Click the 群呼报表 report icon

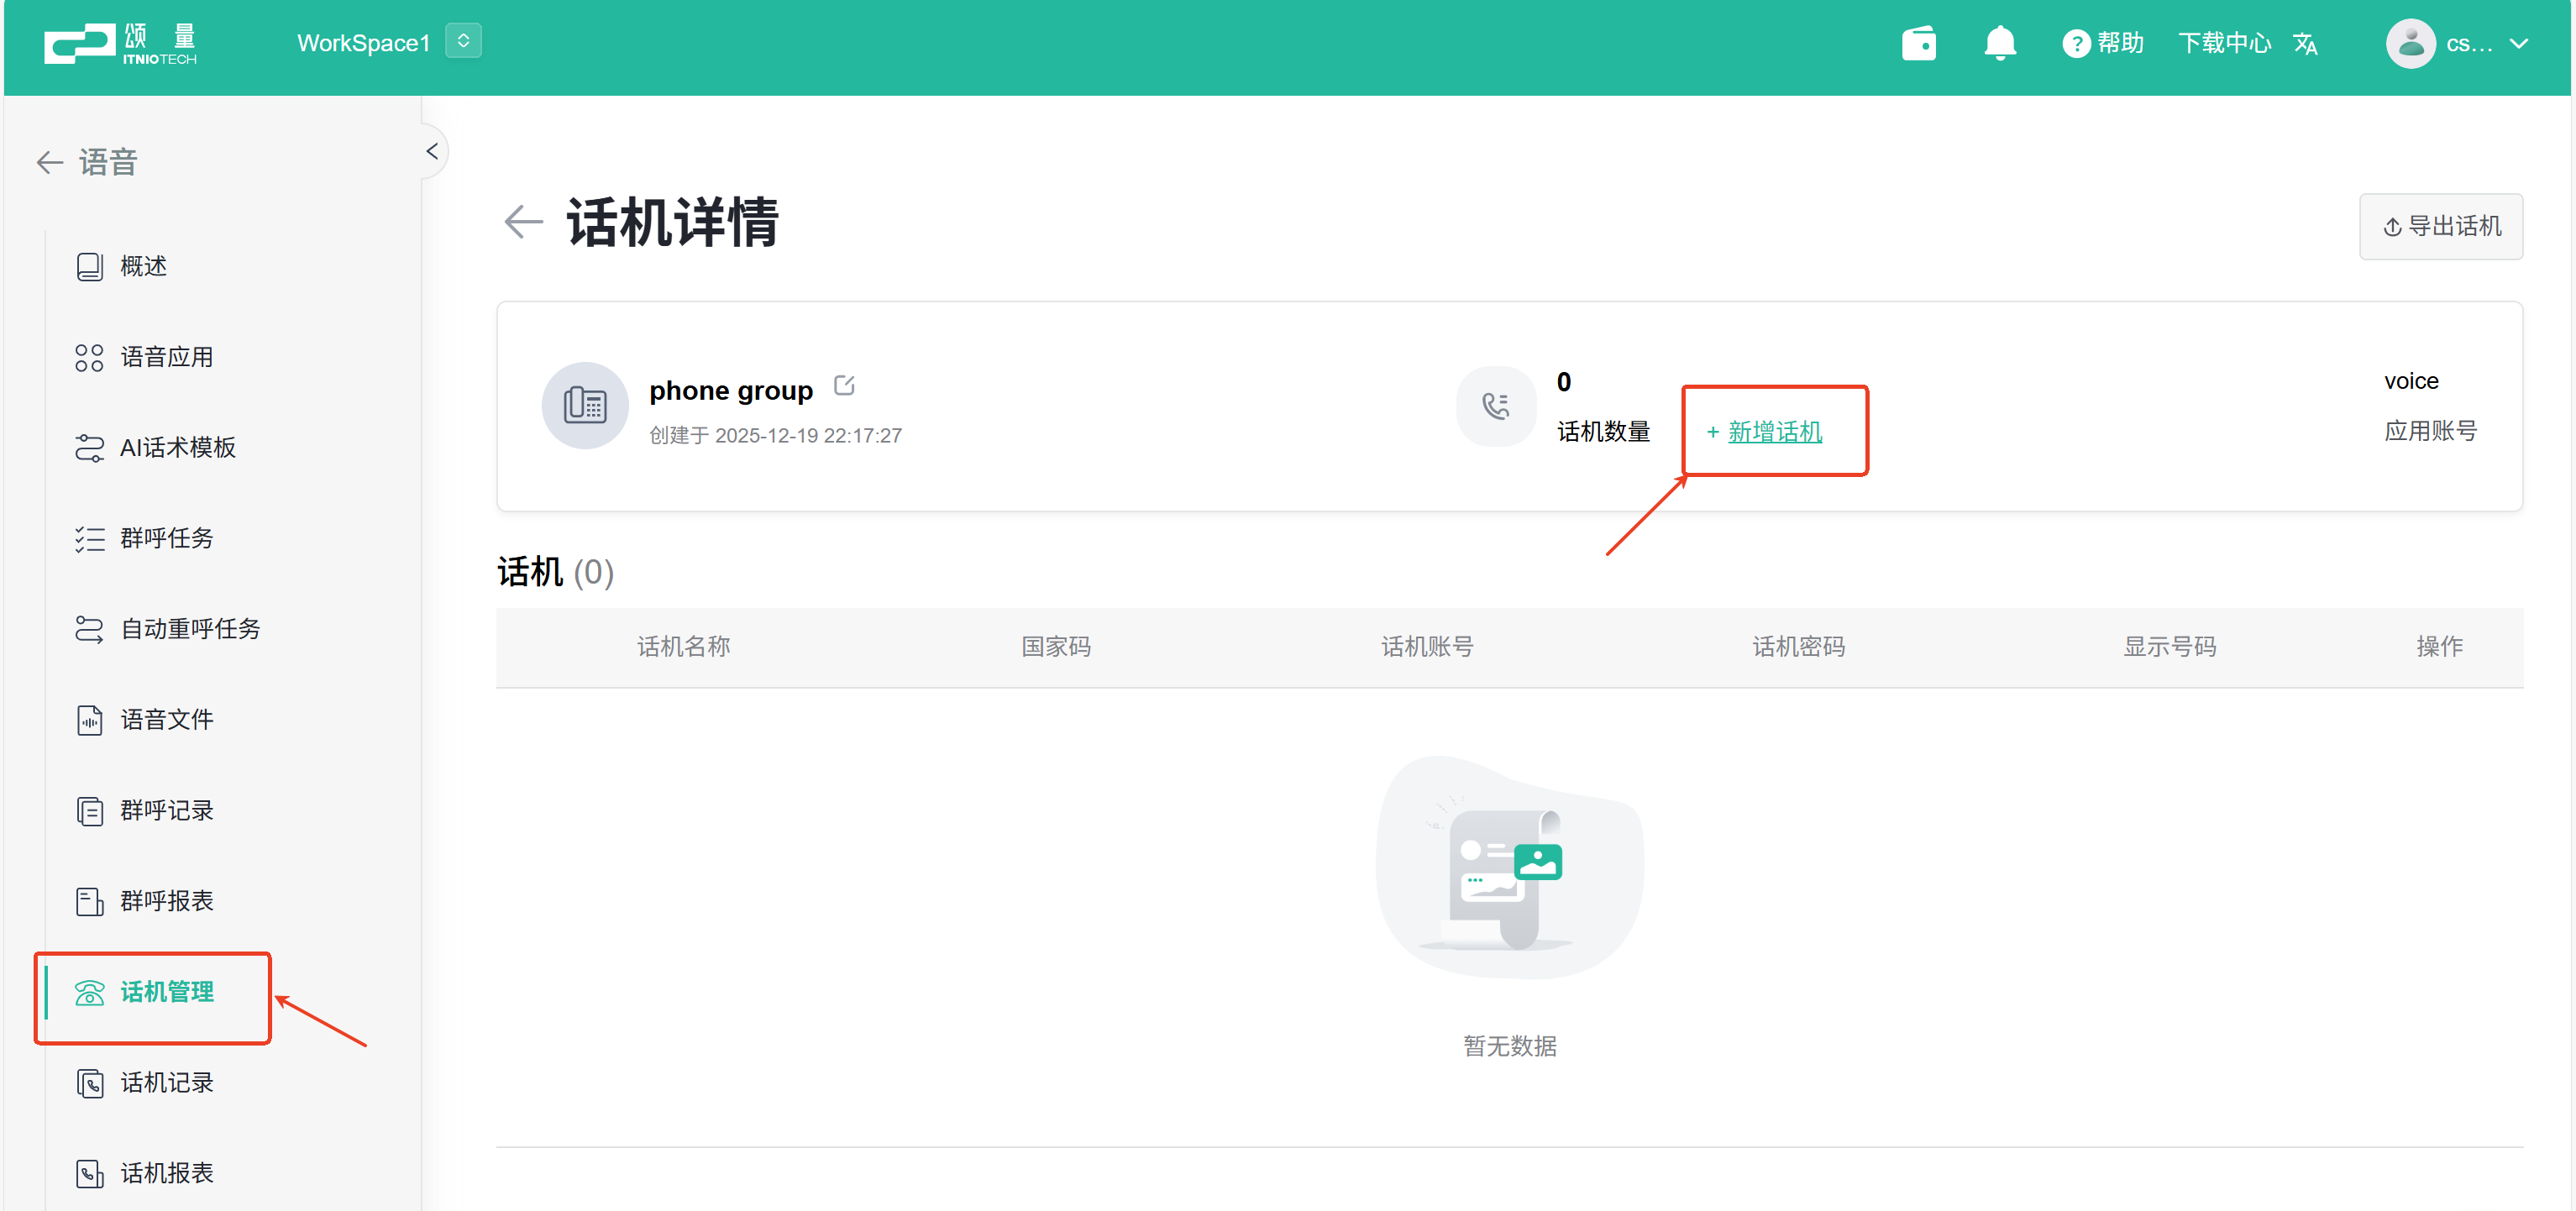[x=89, y=901]
